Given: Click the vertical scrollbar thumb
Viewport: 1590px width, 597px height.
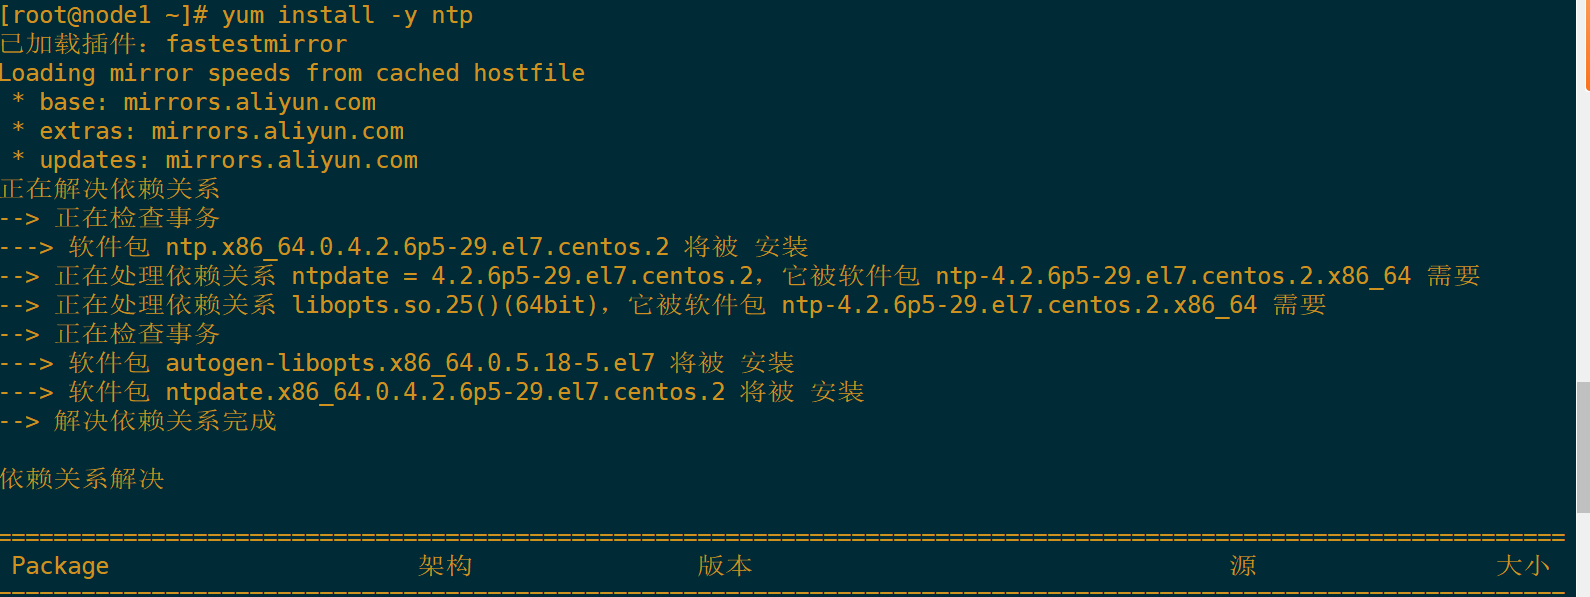Looking at the screenshot, I should (1582, 447).
